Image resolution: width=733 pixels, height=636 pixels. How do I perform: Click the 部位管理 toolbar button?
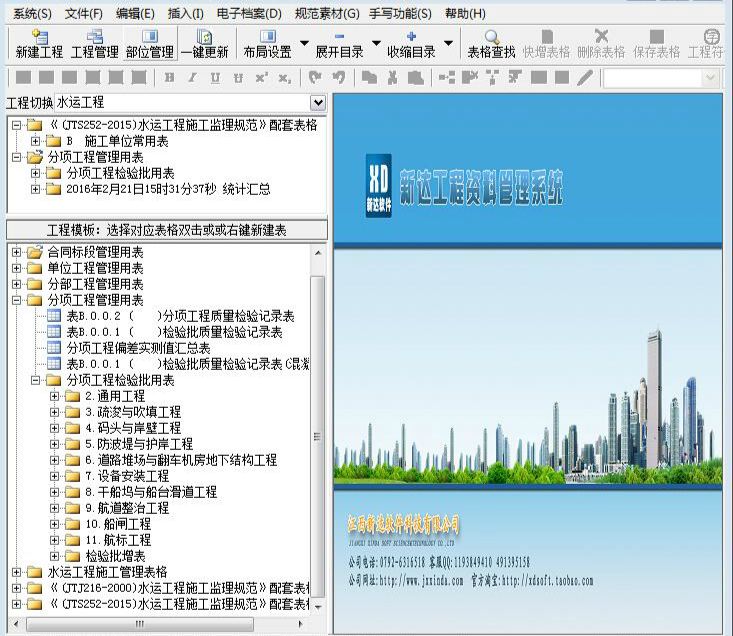coord(149,37)
